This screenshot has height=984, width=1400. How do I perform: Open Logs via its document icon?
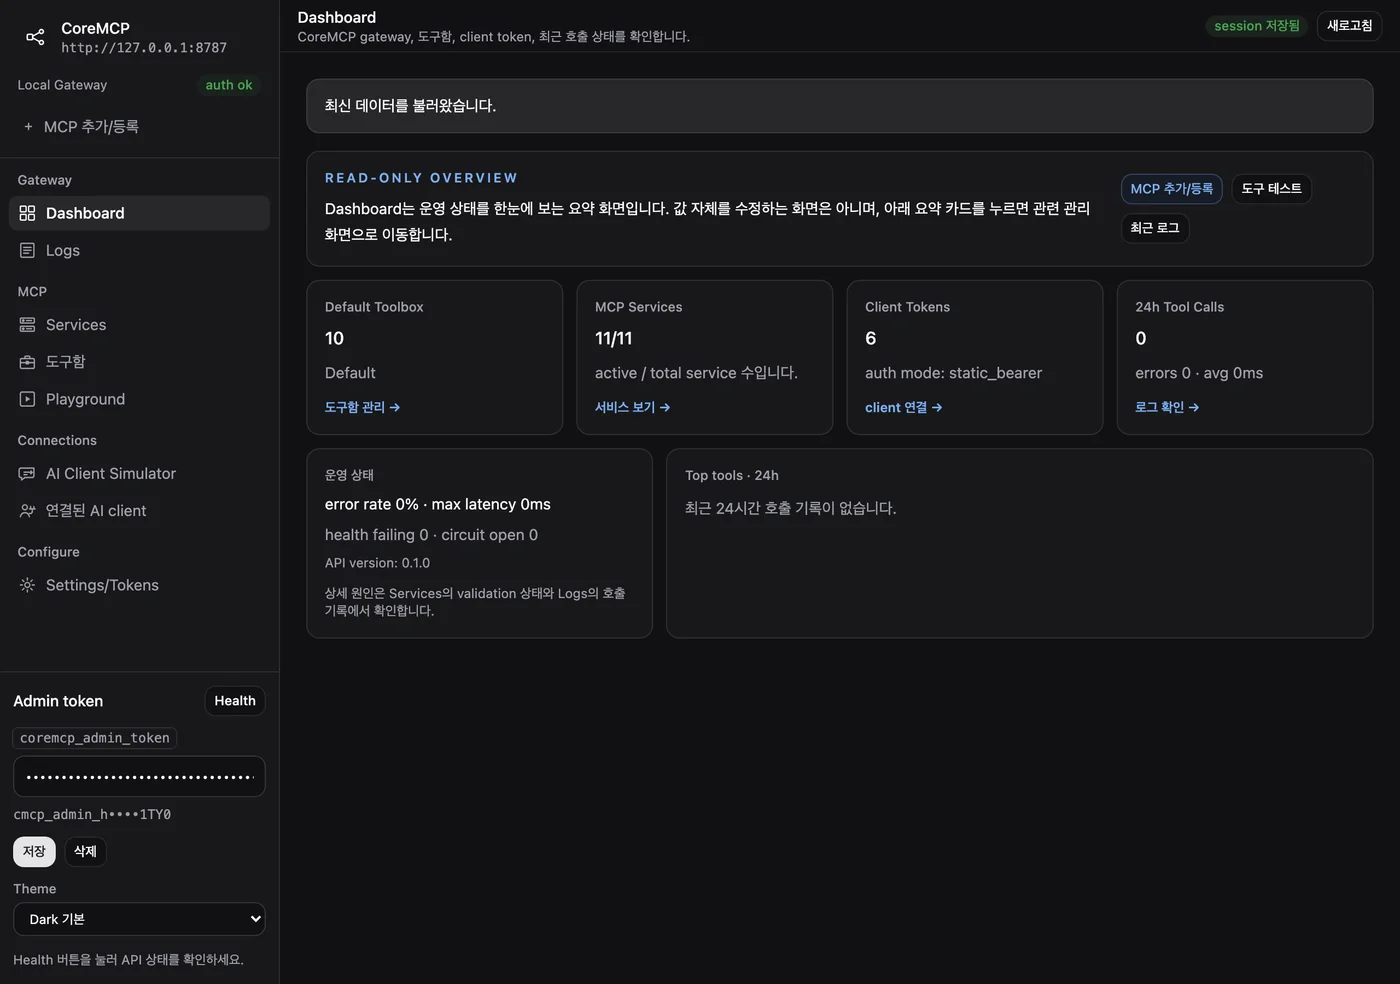tap(27, 250)
